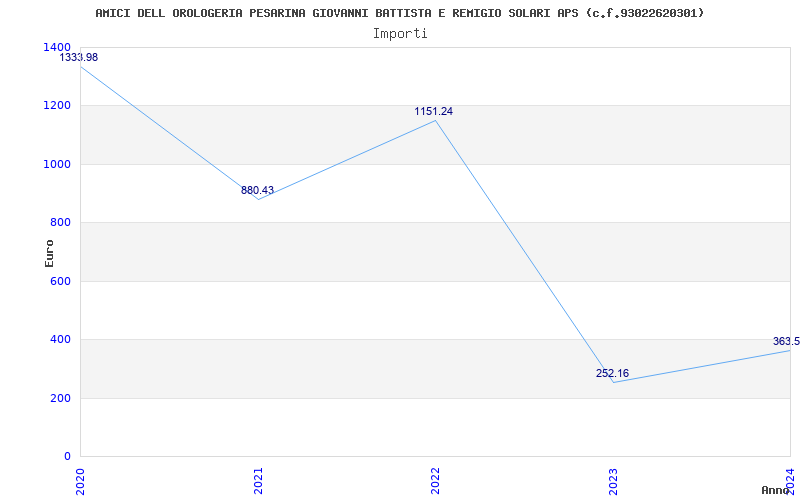Select the 252.16 data label

[x=612, y=373]
